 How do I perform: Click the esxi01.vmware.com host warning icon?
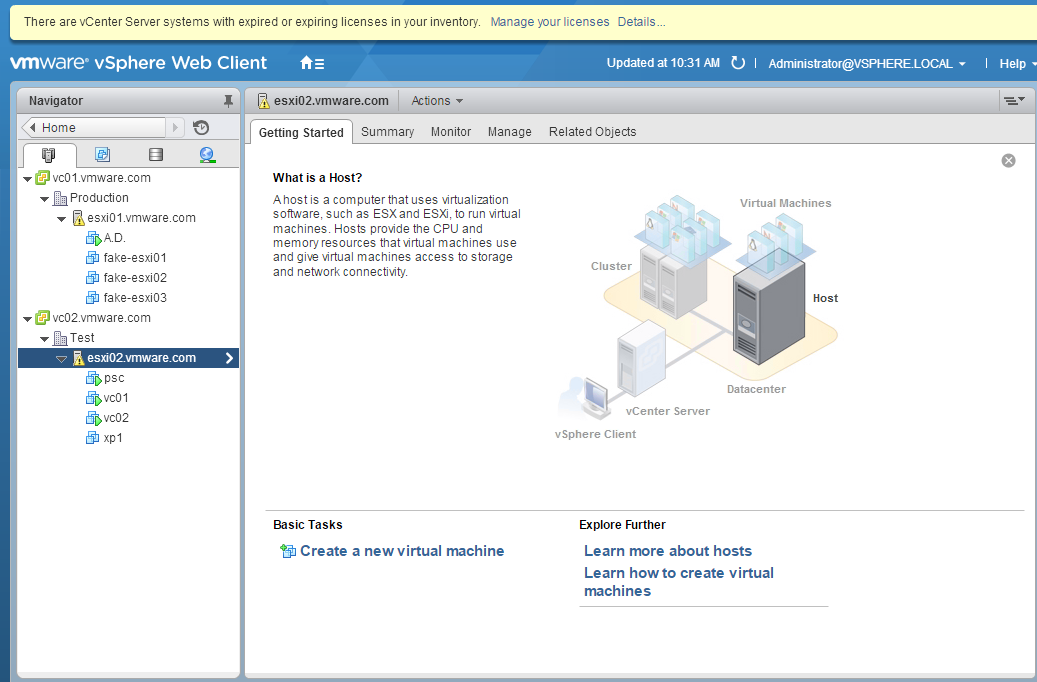78,218
